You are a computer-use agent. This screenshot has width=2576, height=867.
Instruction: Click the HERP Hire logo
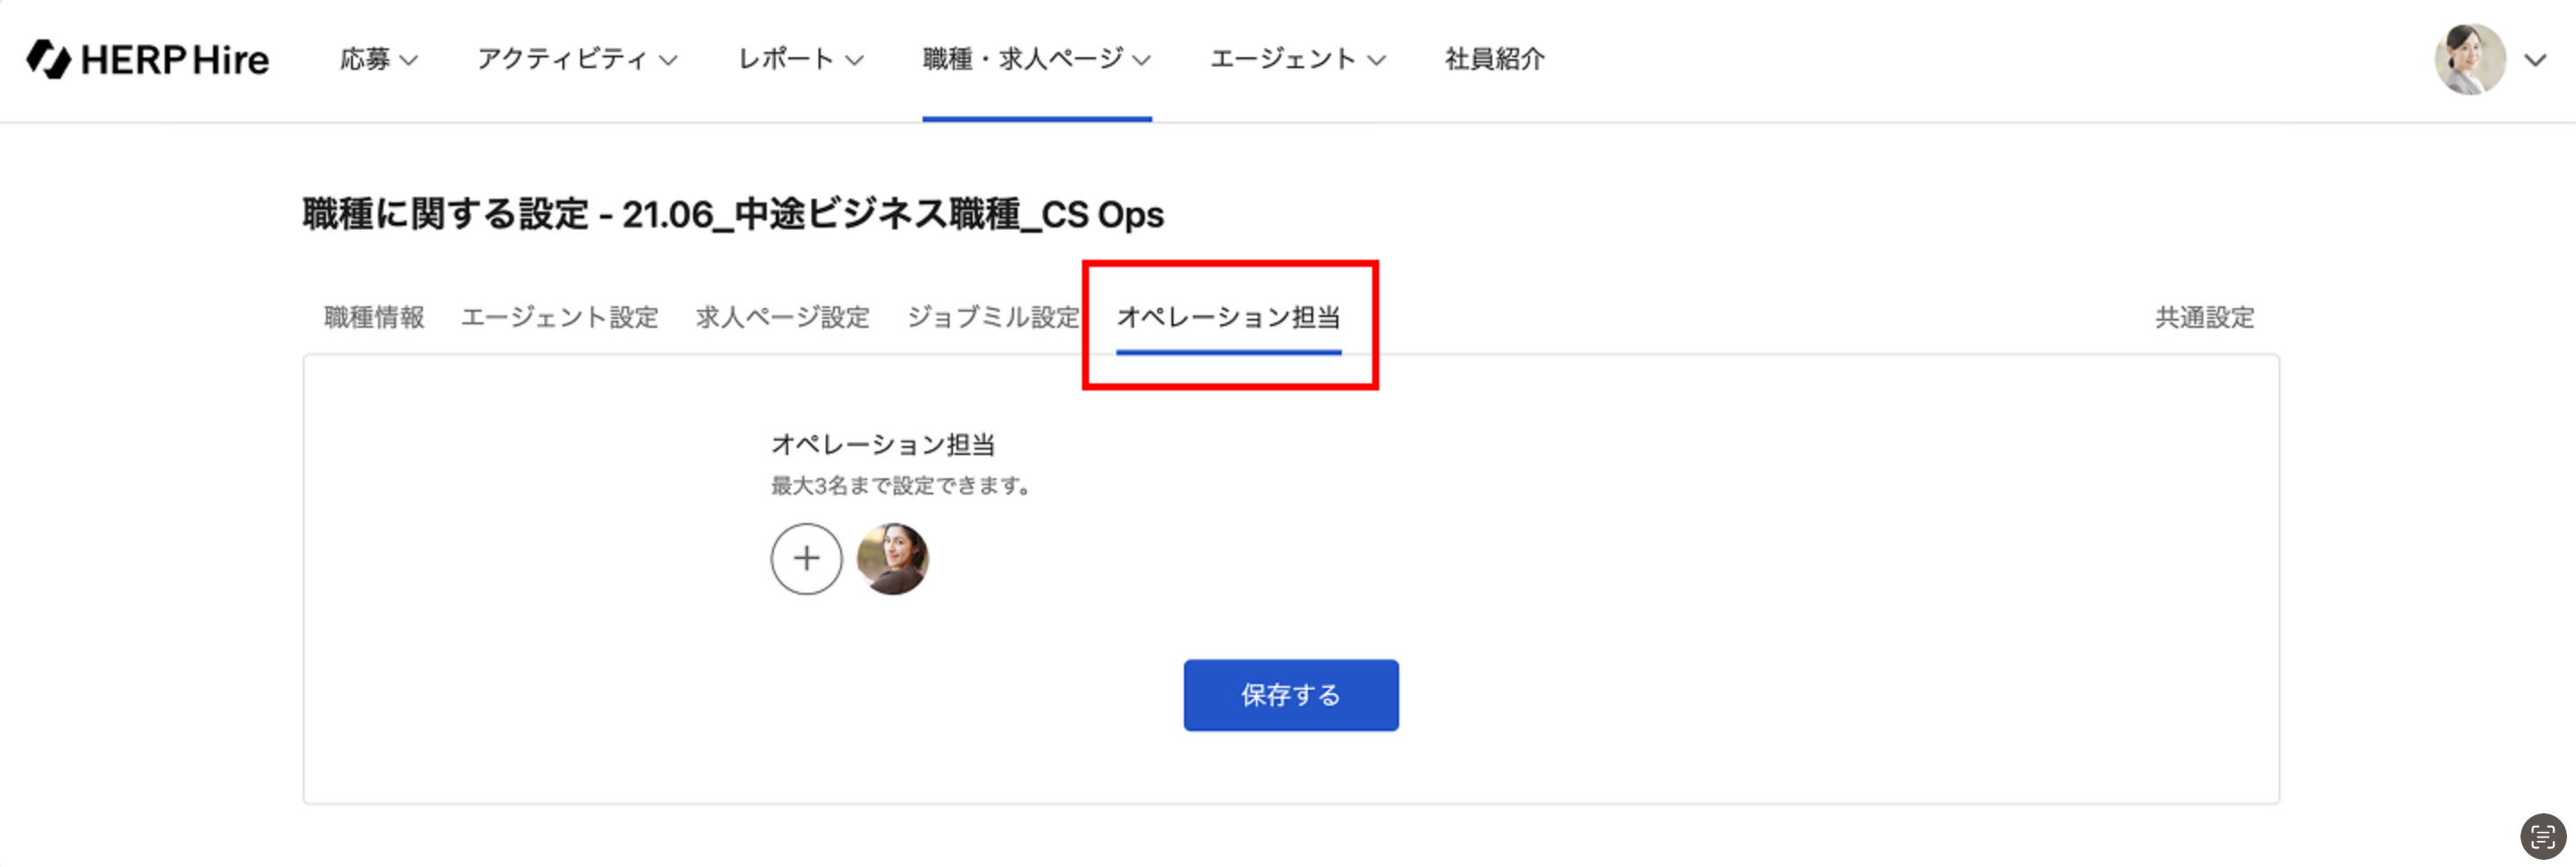tap(148, 60)
